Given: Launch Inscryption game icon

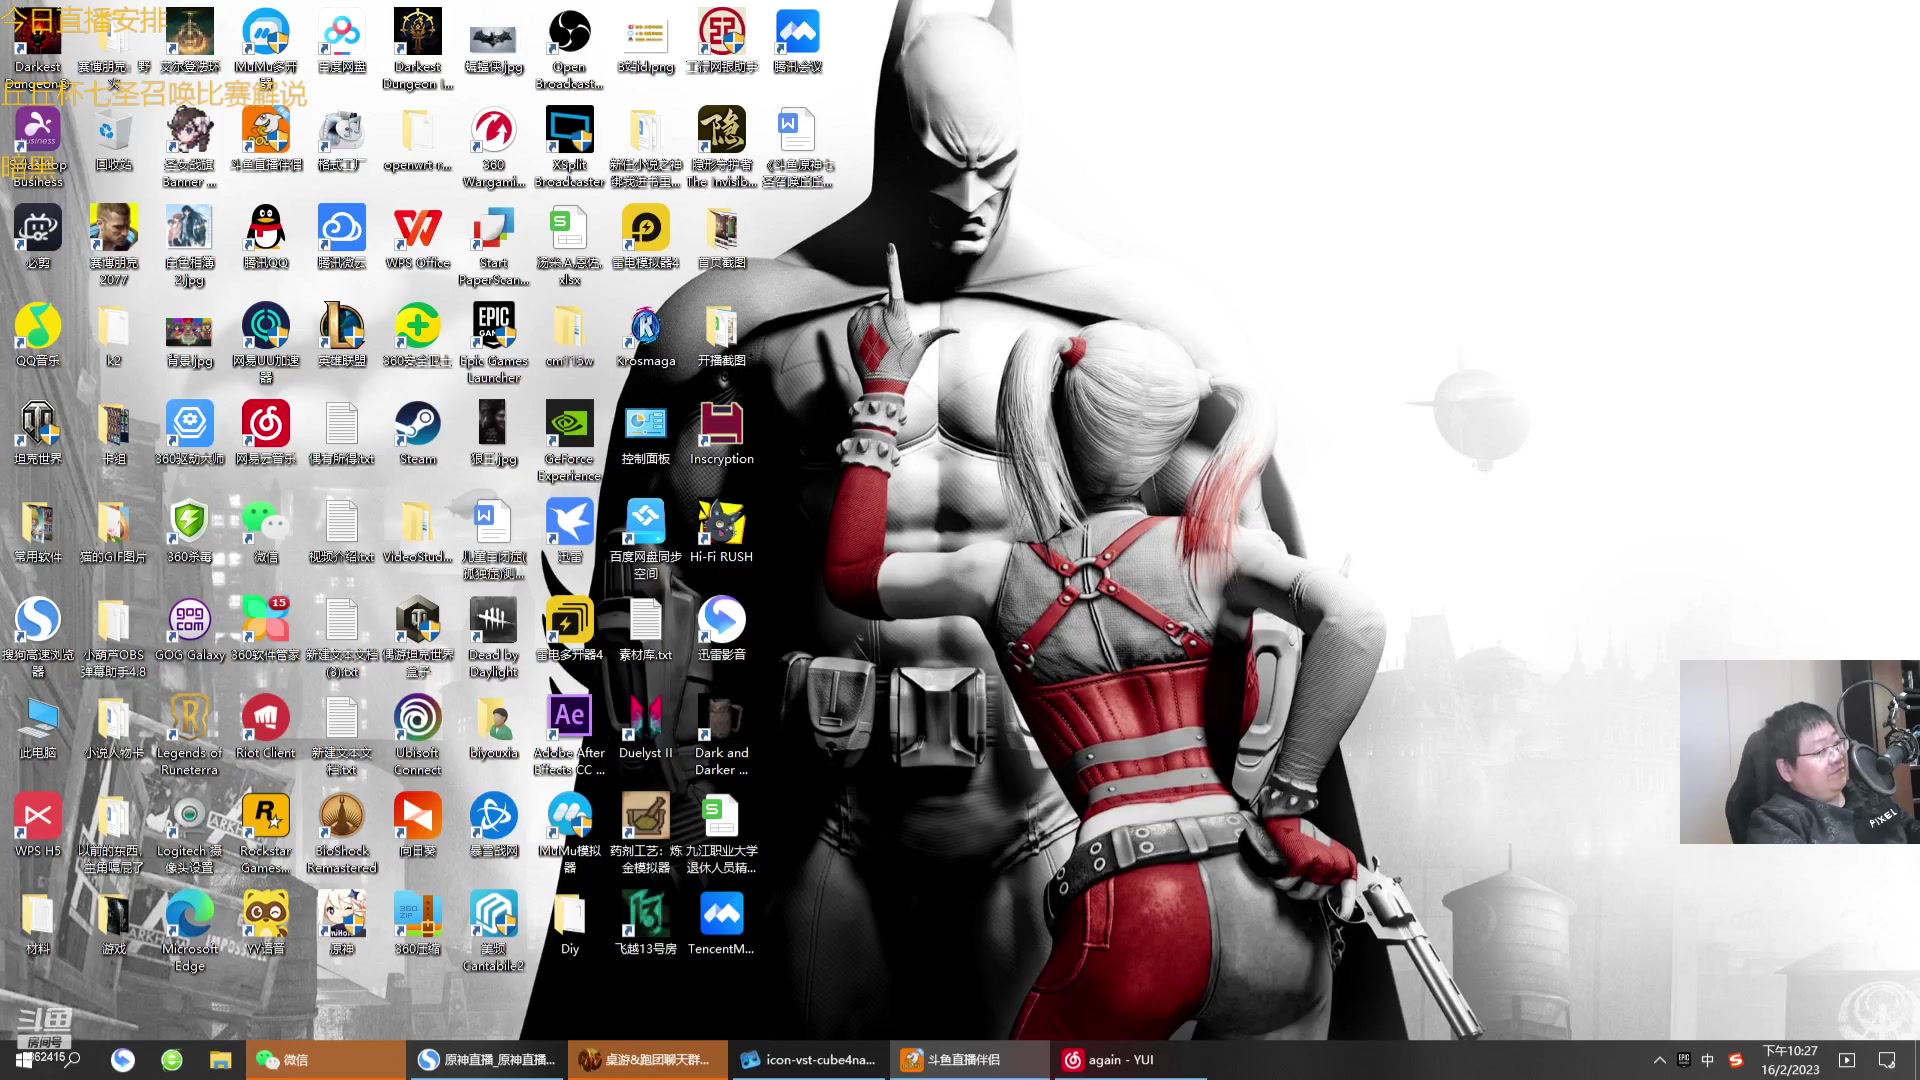Looking at the screenshot, I should click(721, 425).
